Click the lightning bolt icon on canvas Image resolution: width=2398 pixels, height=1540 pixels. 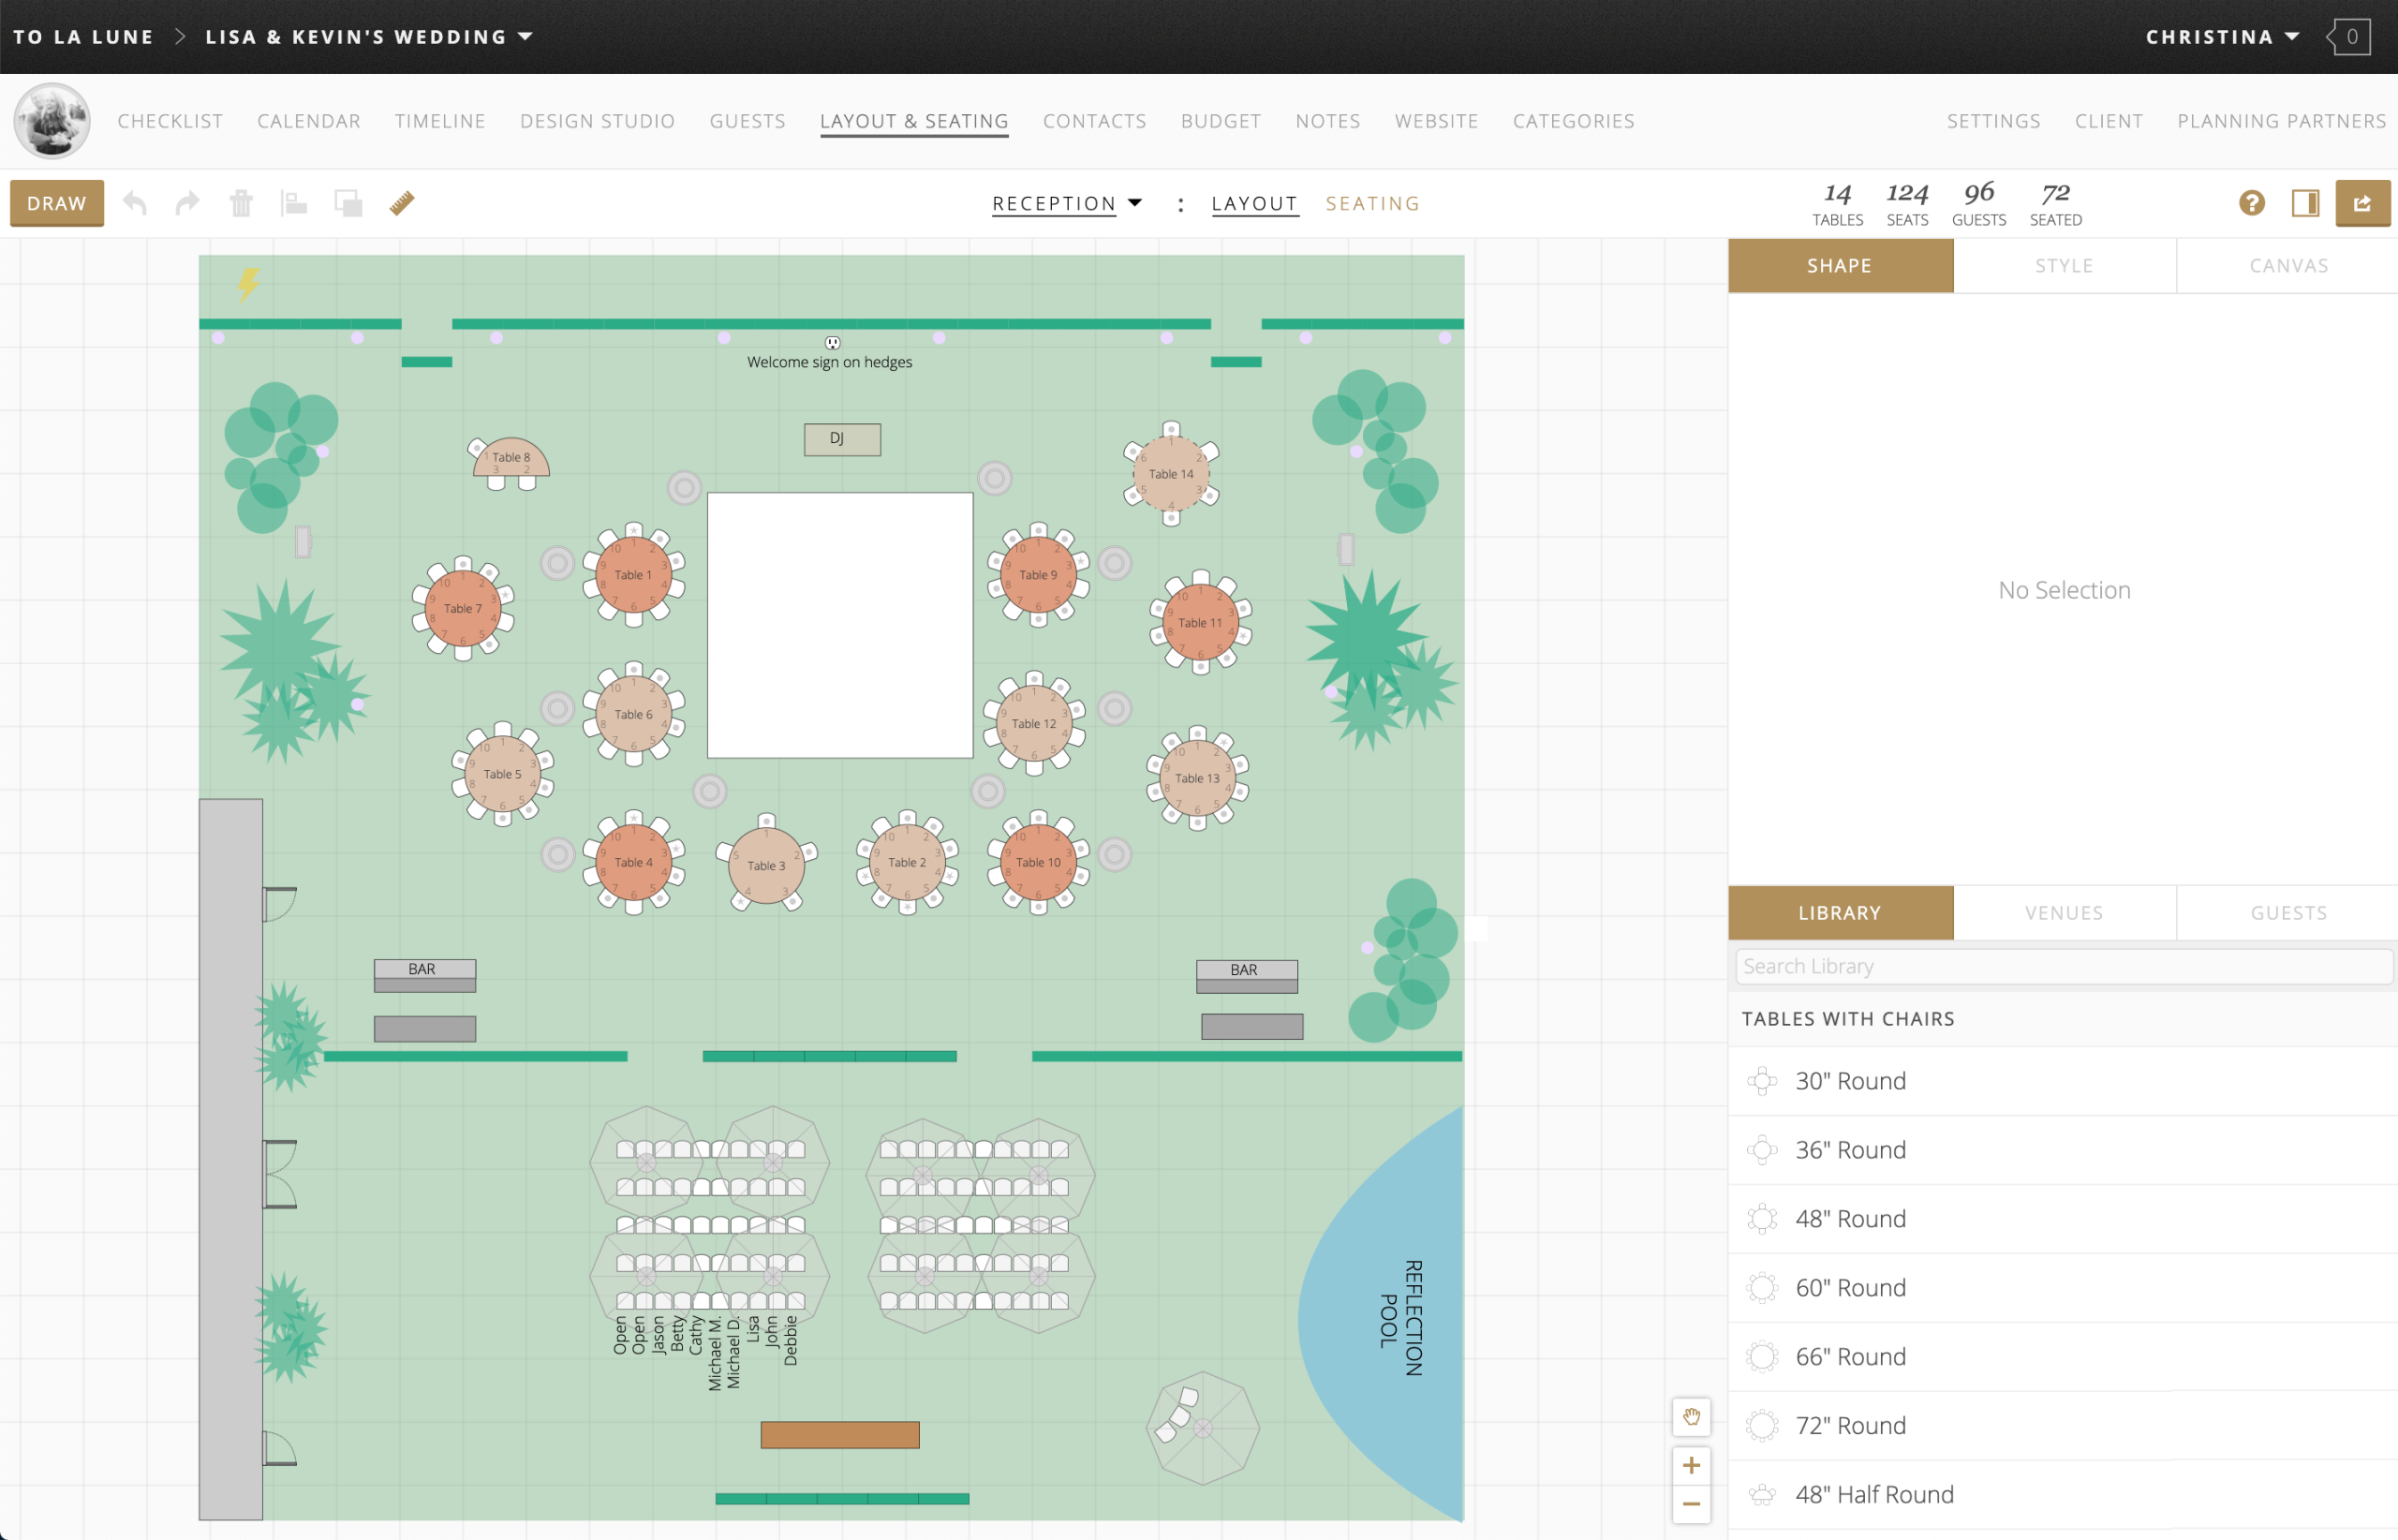coord(247,284)
